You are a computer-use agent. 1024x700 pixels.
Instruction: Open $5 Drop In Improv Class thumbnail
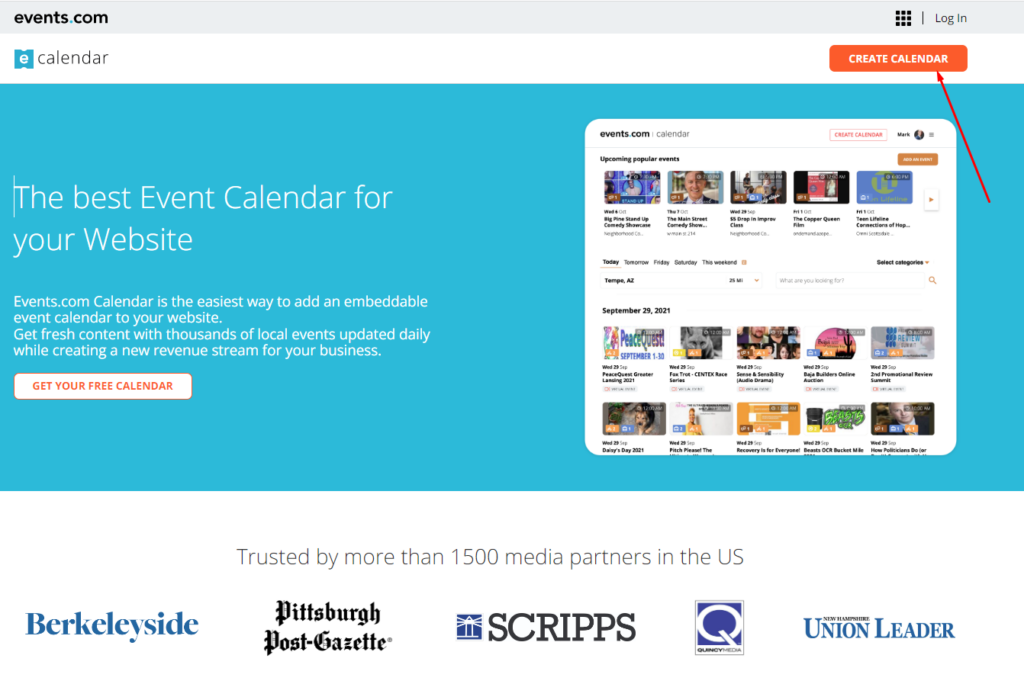coord(758,187)
